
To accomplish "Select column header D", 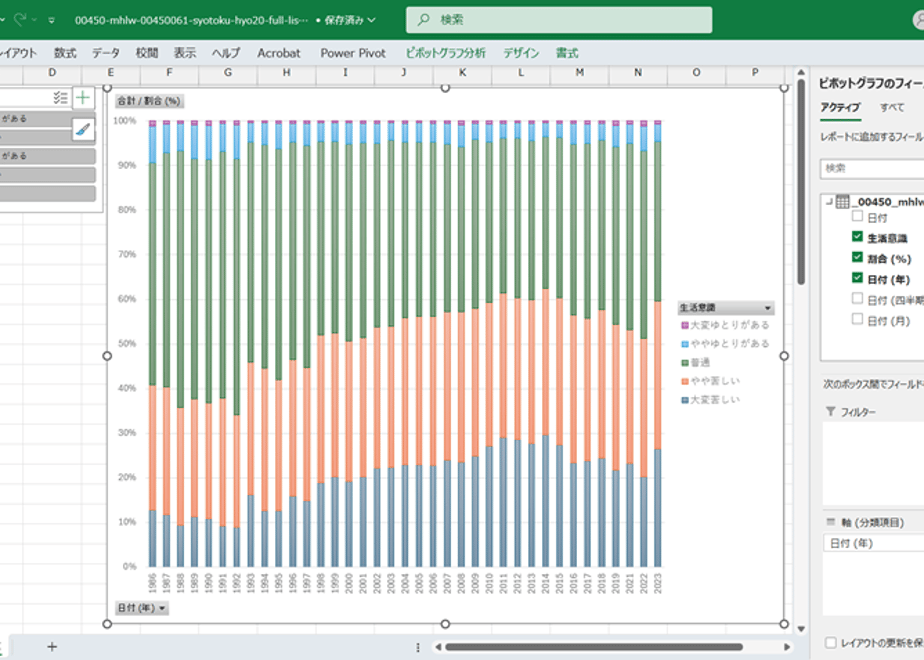I will point(52,72).
